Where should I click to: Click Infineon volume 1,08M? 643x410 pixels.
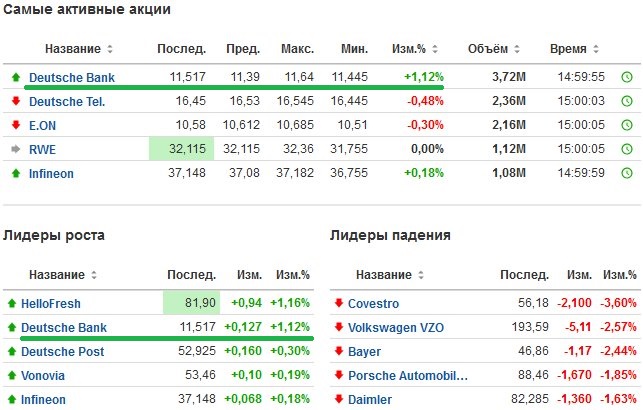click(x=509, y=173)
